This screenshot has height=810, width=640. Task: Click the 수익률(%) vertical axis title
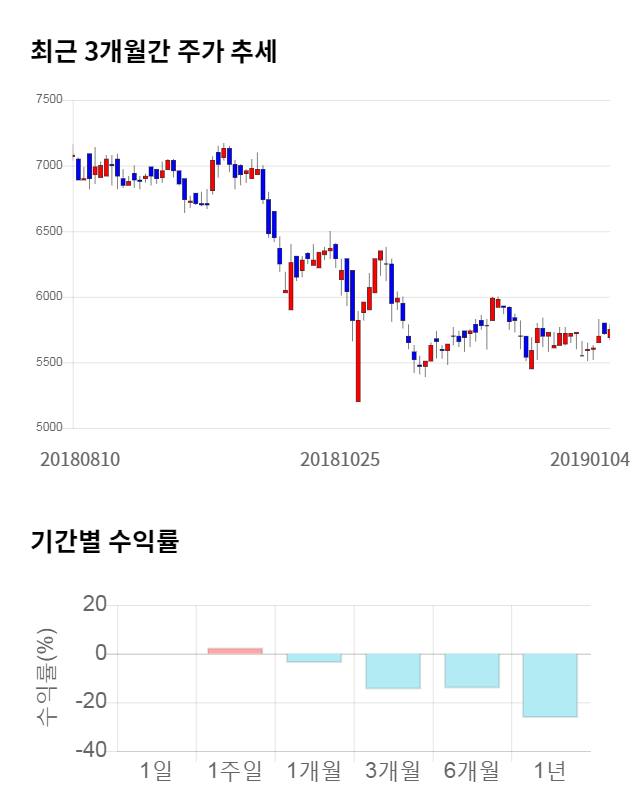click(46, 677)
